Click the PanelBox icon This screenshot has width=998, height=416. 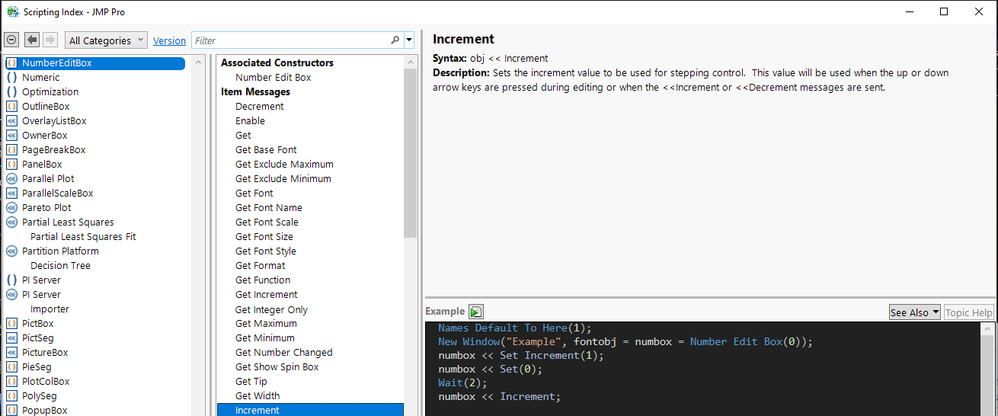11,164
